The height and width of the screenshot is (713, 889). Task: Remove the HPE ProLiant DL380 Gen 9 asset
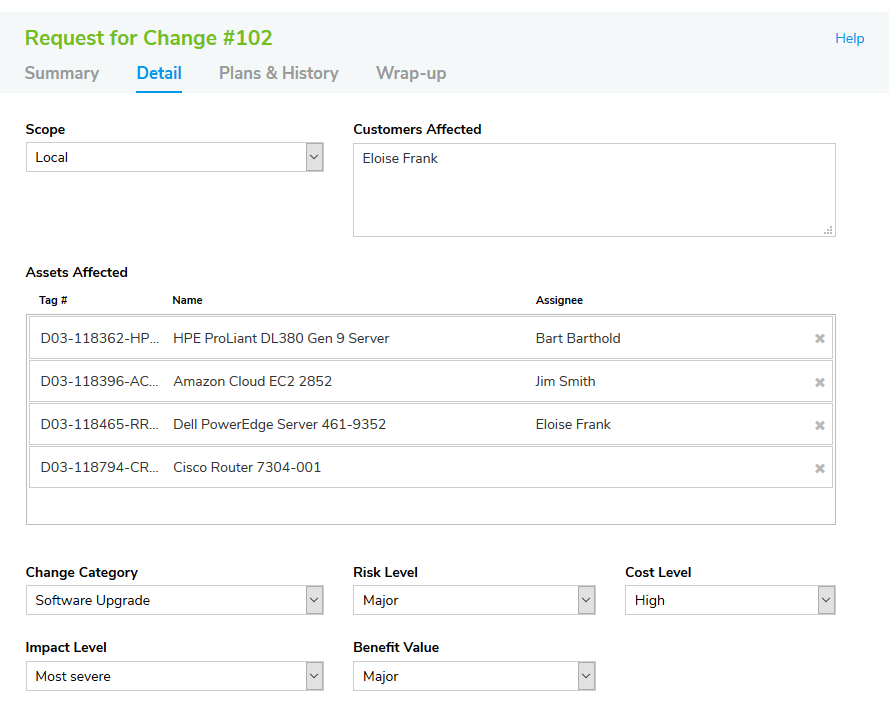click(820, 337)
